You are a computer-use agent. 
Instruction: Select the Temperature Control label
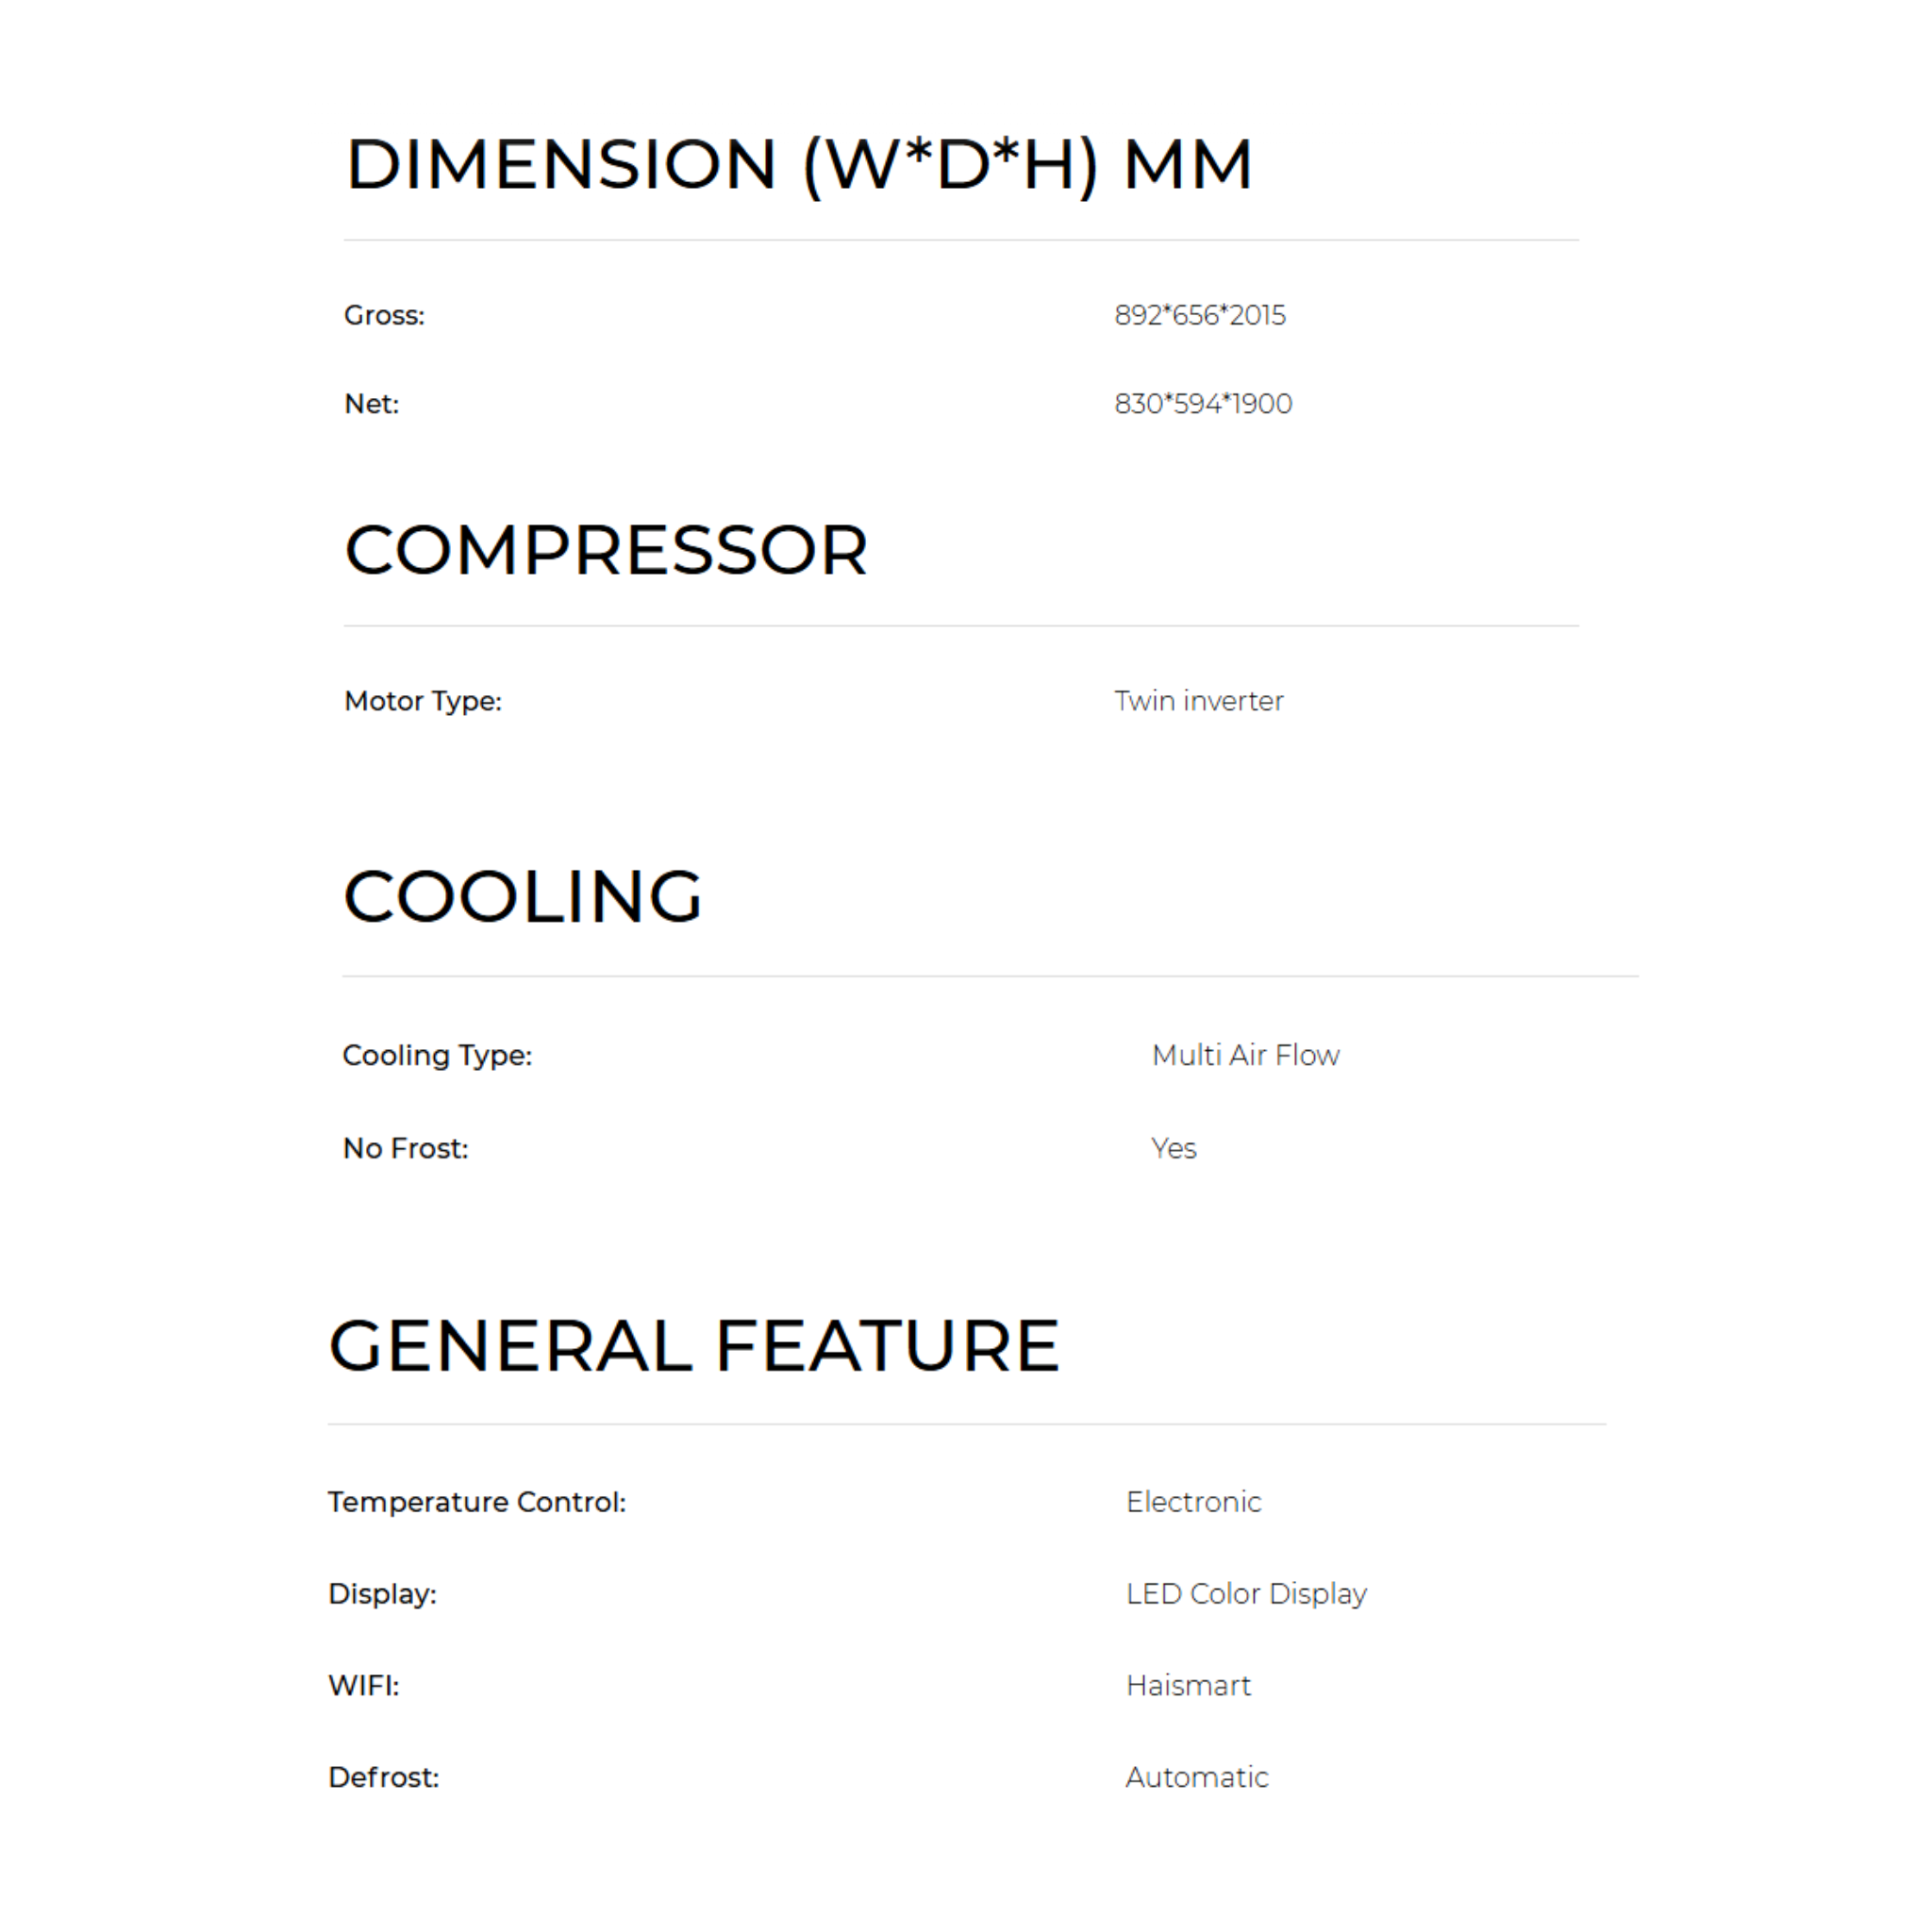[x=476, y=1502]
